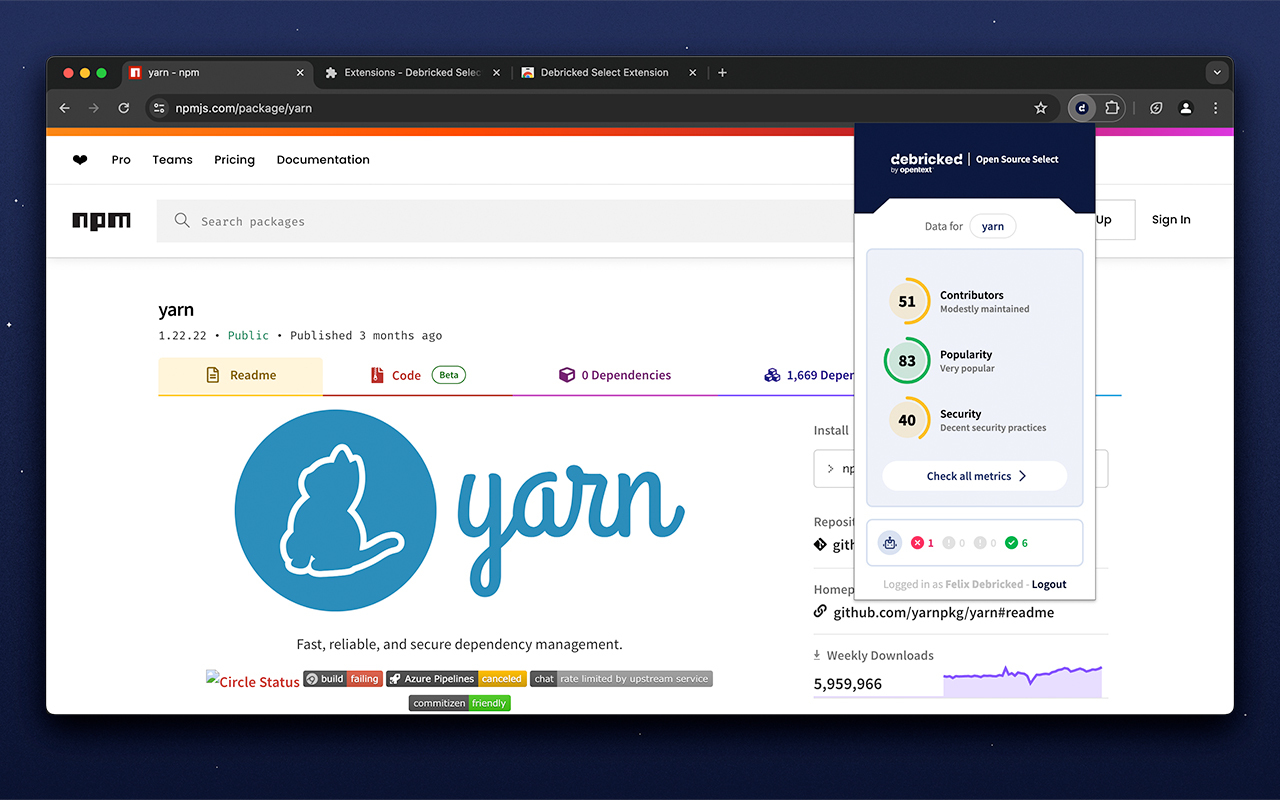Screen dimensions: 1280x800
Task: Focus the Search packages input field
Action: click(x=505, y=221)
